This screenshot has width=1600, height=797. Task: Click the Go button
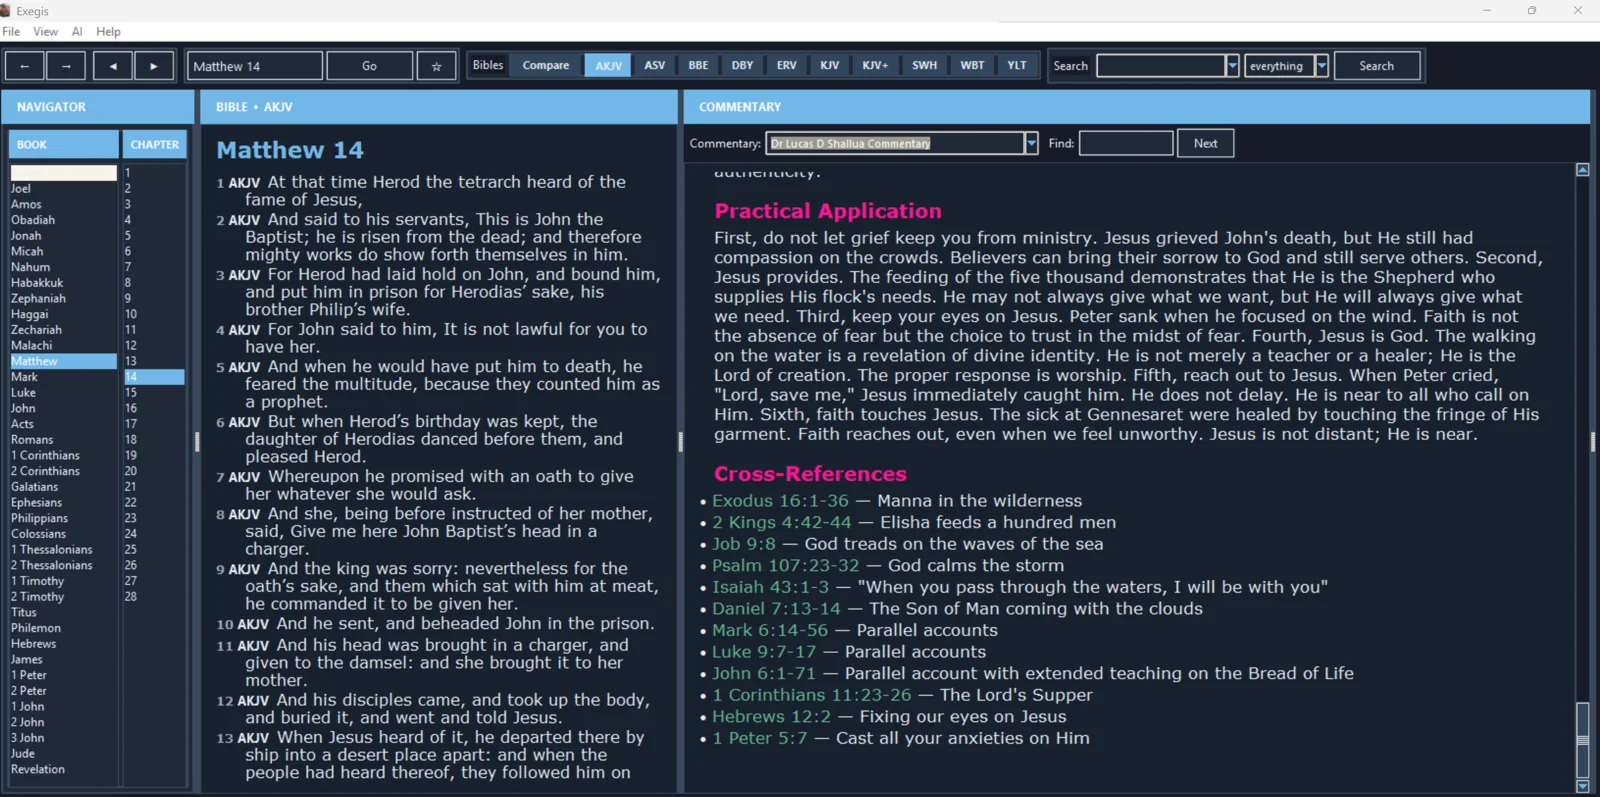[369, 66]
